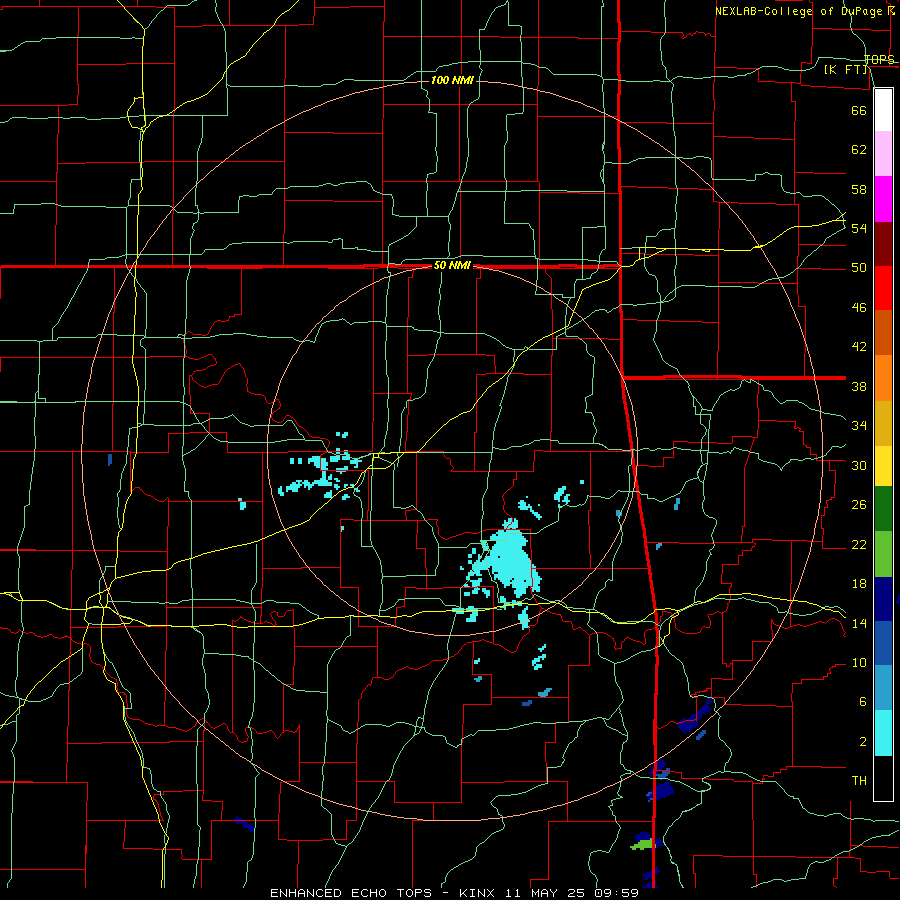Image resolution: width=900 pixels, height=900 pixels.
Task: Click the light pink legend swatch
Action: 883,154
